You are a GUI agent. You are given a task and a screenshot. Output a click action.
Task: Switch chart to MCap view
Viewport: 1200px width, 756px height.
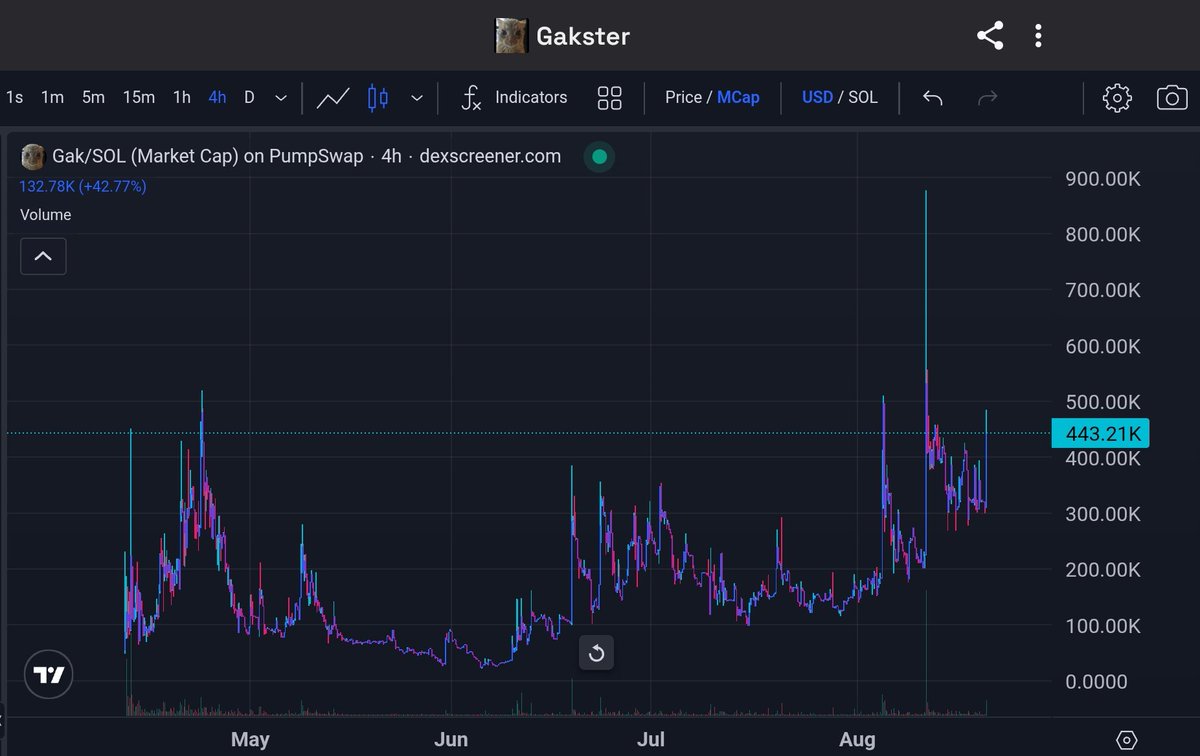(738, 97)
